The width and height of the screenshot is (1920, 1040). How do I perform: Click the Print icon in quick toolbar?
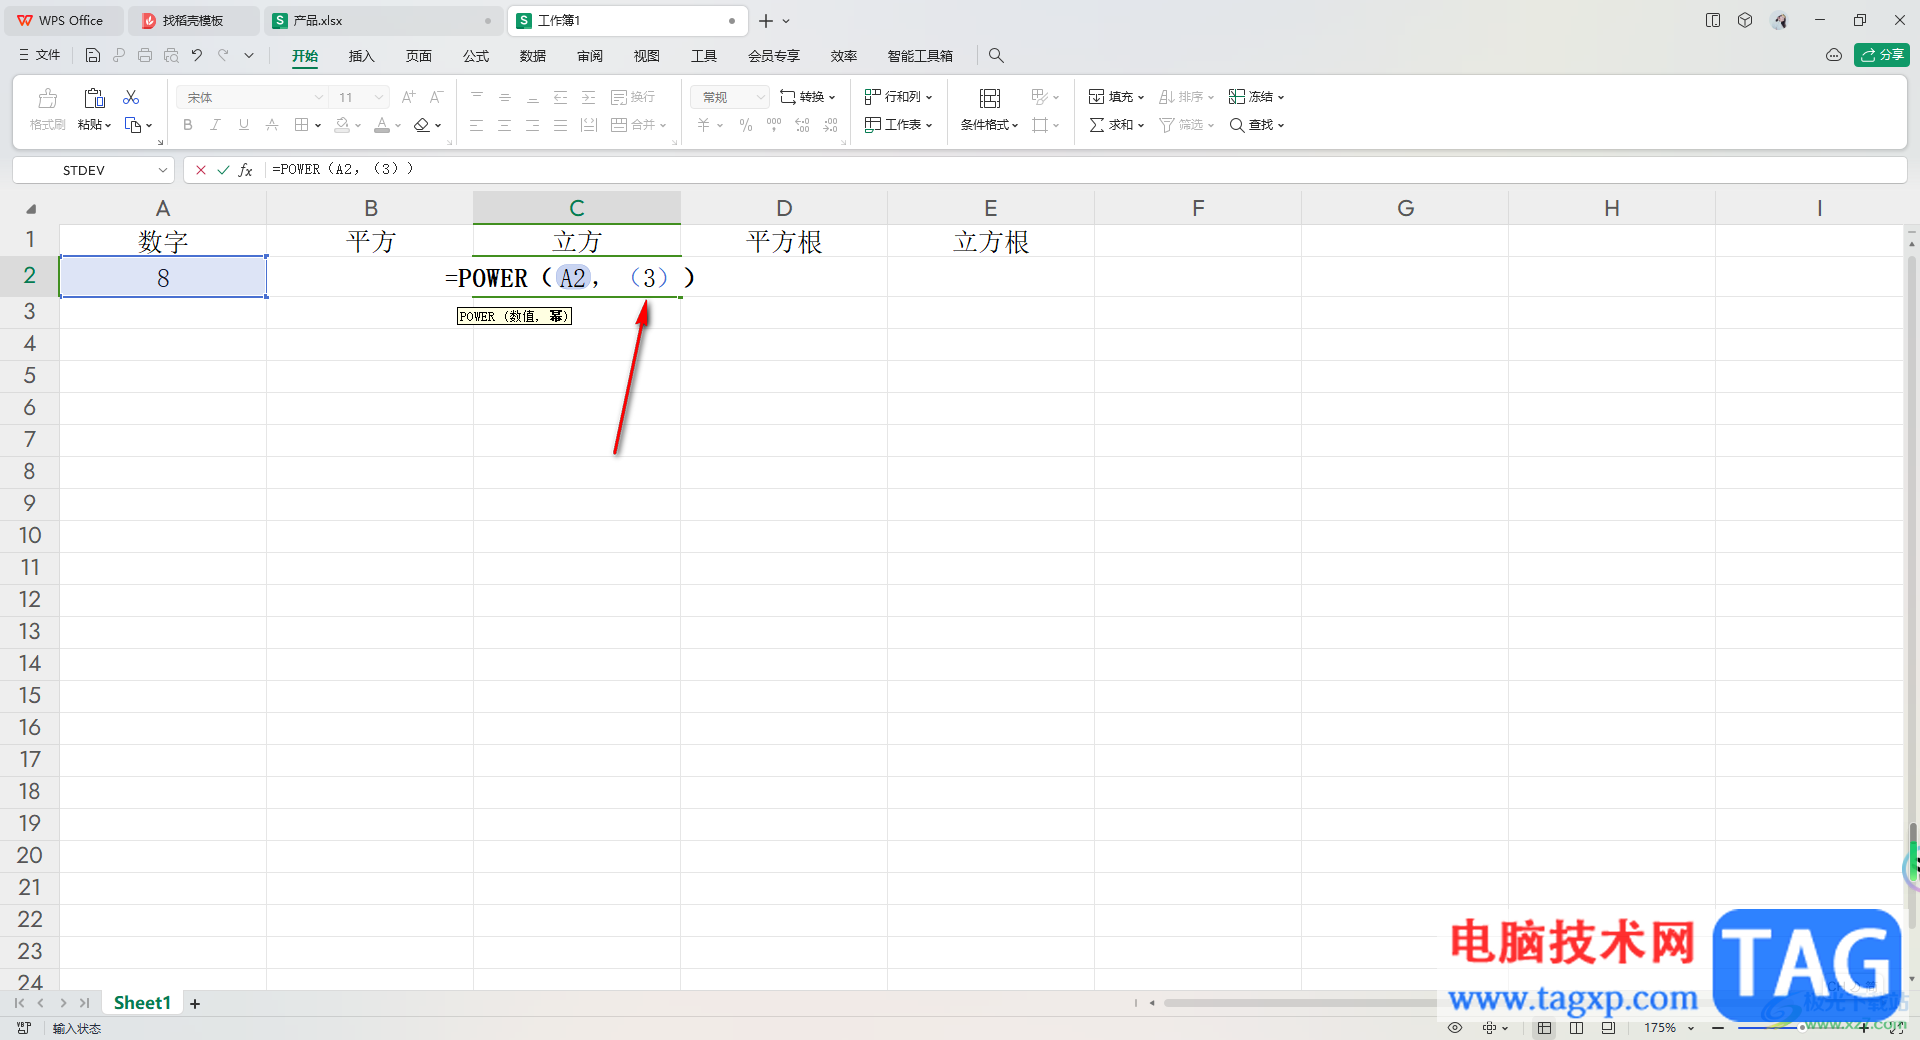pos(145,56)
